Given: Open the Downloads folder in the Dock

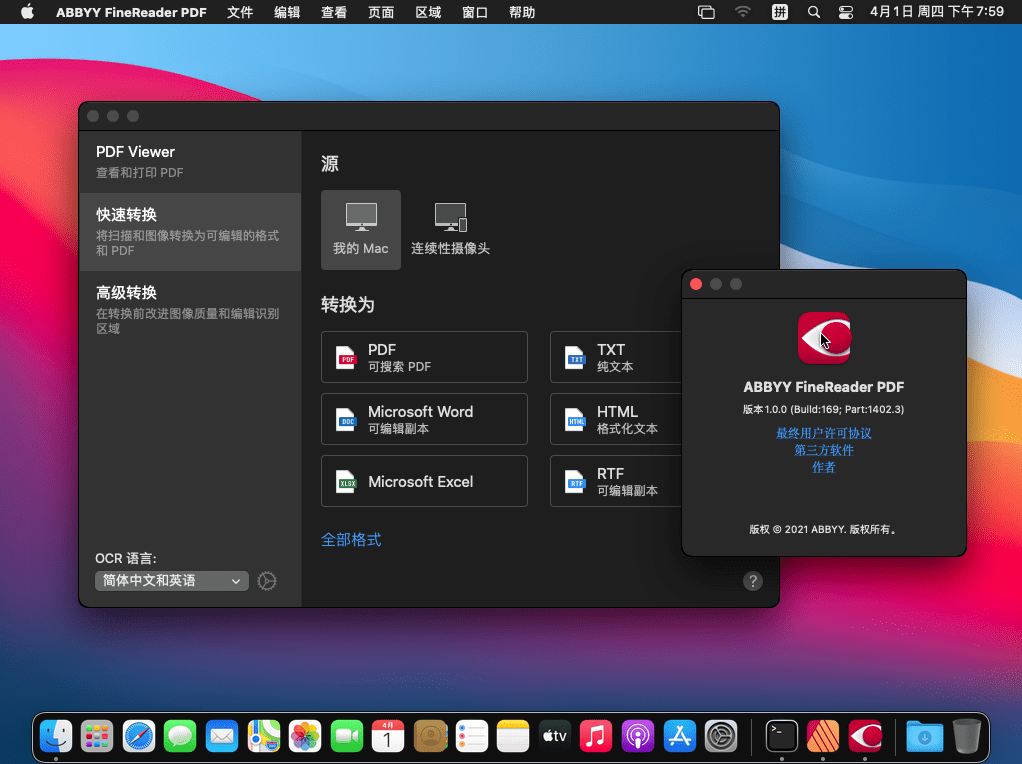Looking at the screenshot, I should 925,737.
